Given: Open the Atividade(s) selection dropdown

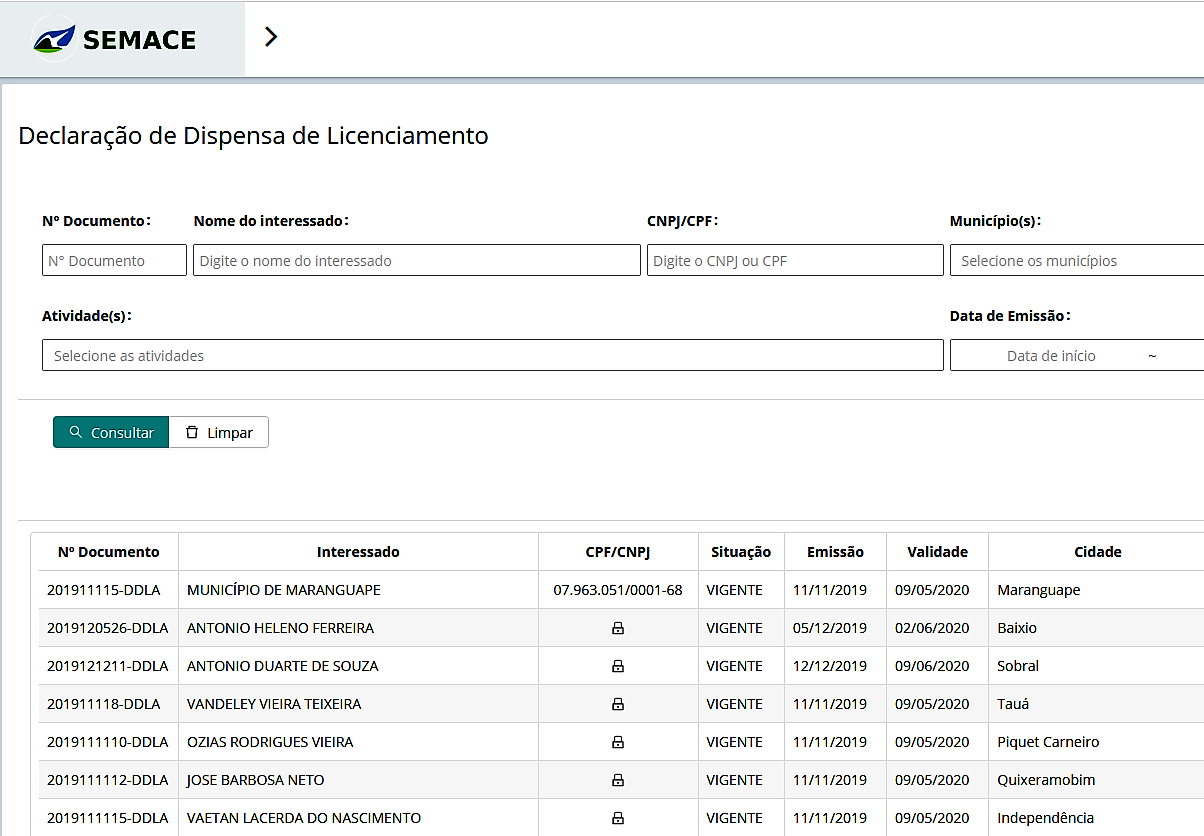Looking at the screenshot, I should point(493,355).
